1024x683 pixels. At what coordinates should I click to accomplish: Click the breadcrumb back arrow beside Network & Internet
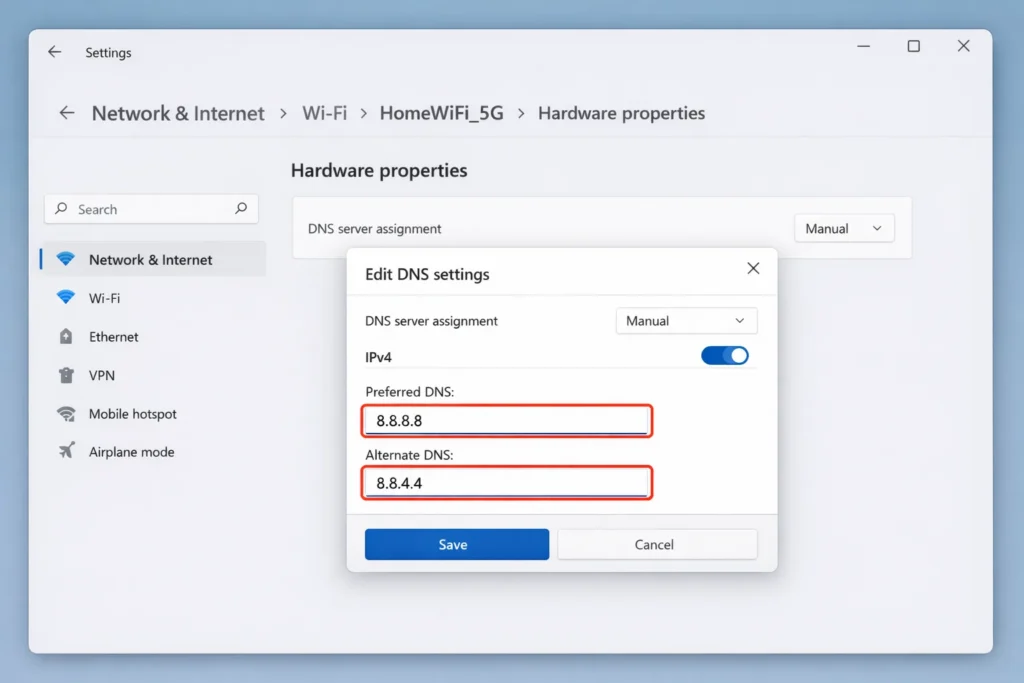tap(66, 113)
